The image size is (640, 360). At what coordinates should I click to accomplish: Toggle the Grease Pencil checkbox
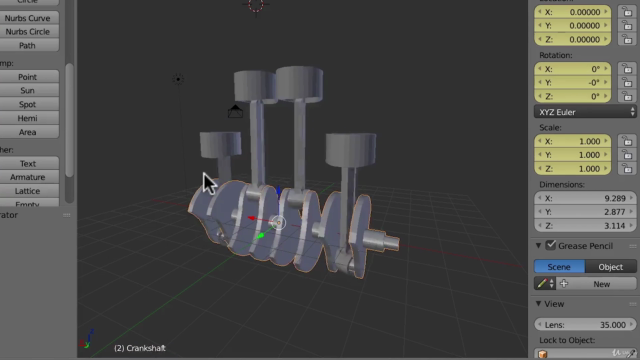point(551,245)
